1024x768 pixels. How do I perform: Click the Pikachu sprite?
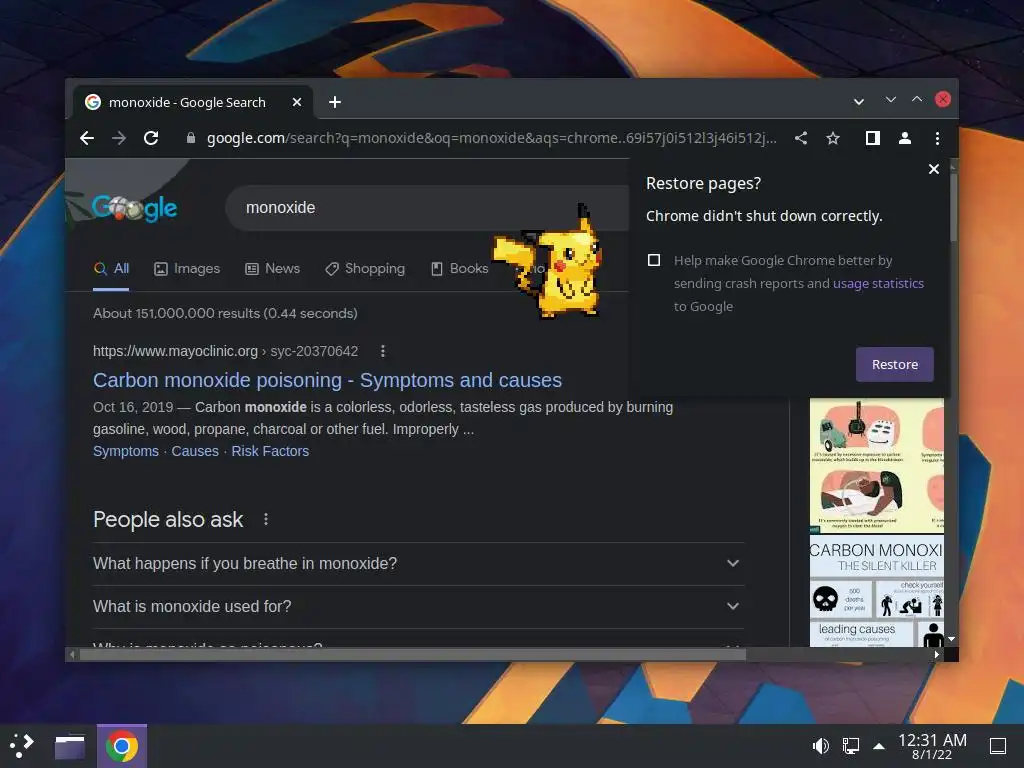click(549, 263)
